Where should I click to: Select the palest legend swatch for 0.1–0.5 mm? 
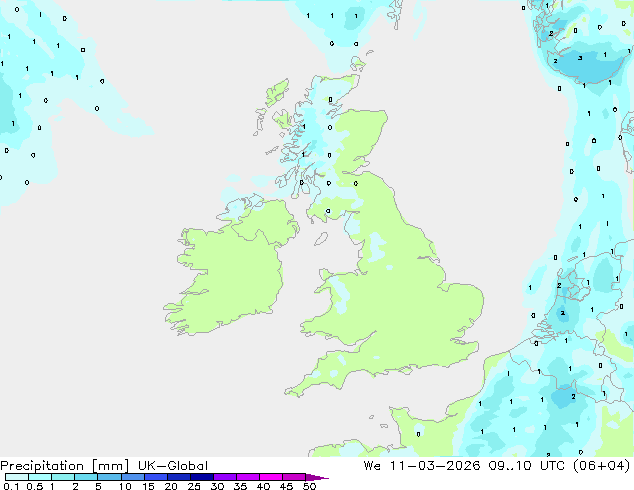click(17, 477)
